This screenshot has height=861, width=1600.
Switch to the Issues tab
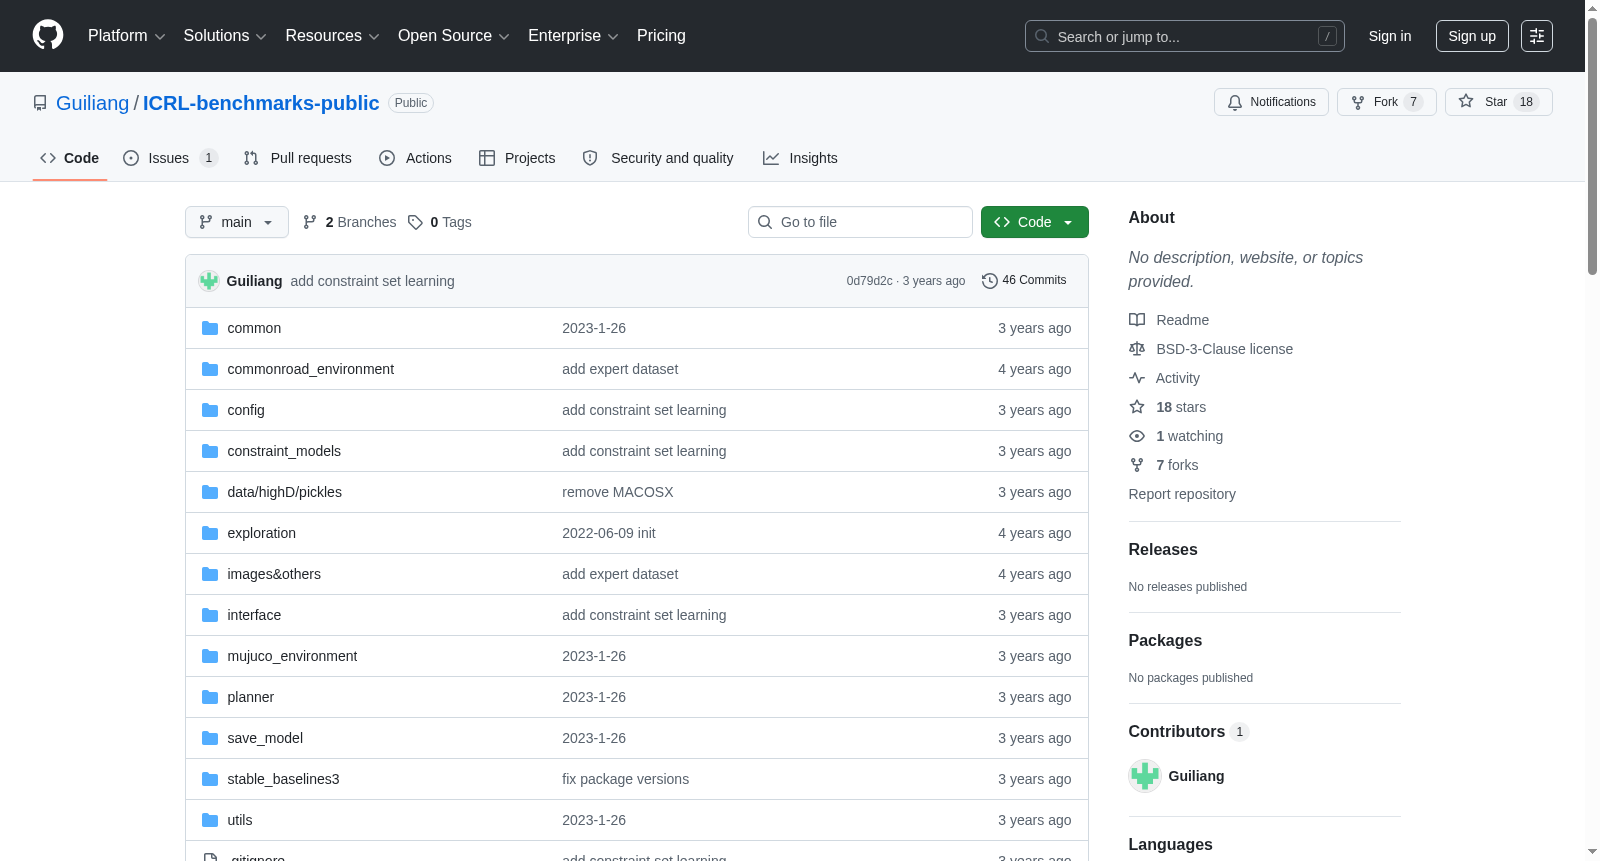pos(170,158)
